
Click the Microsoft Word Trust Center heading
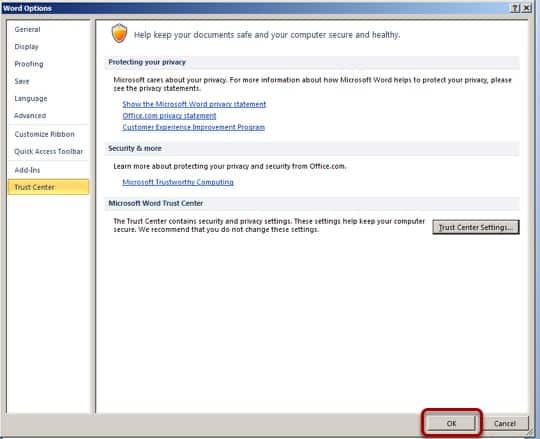[x=156, y=203]
